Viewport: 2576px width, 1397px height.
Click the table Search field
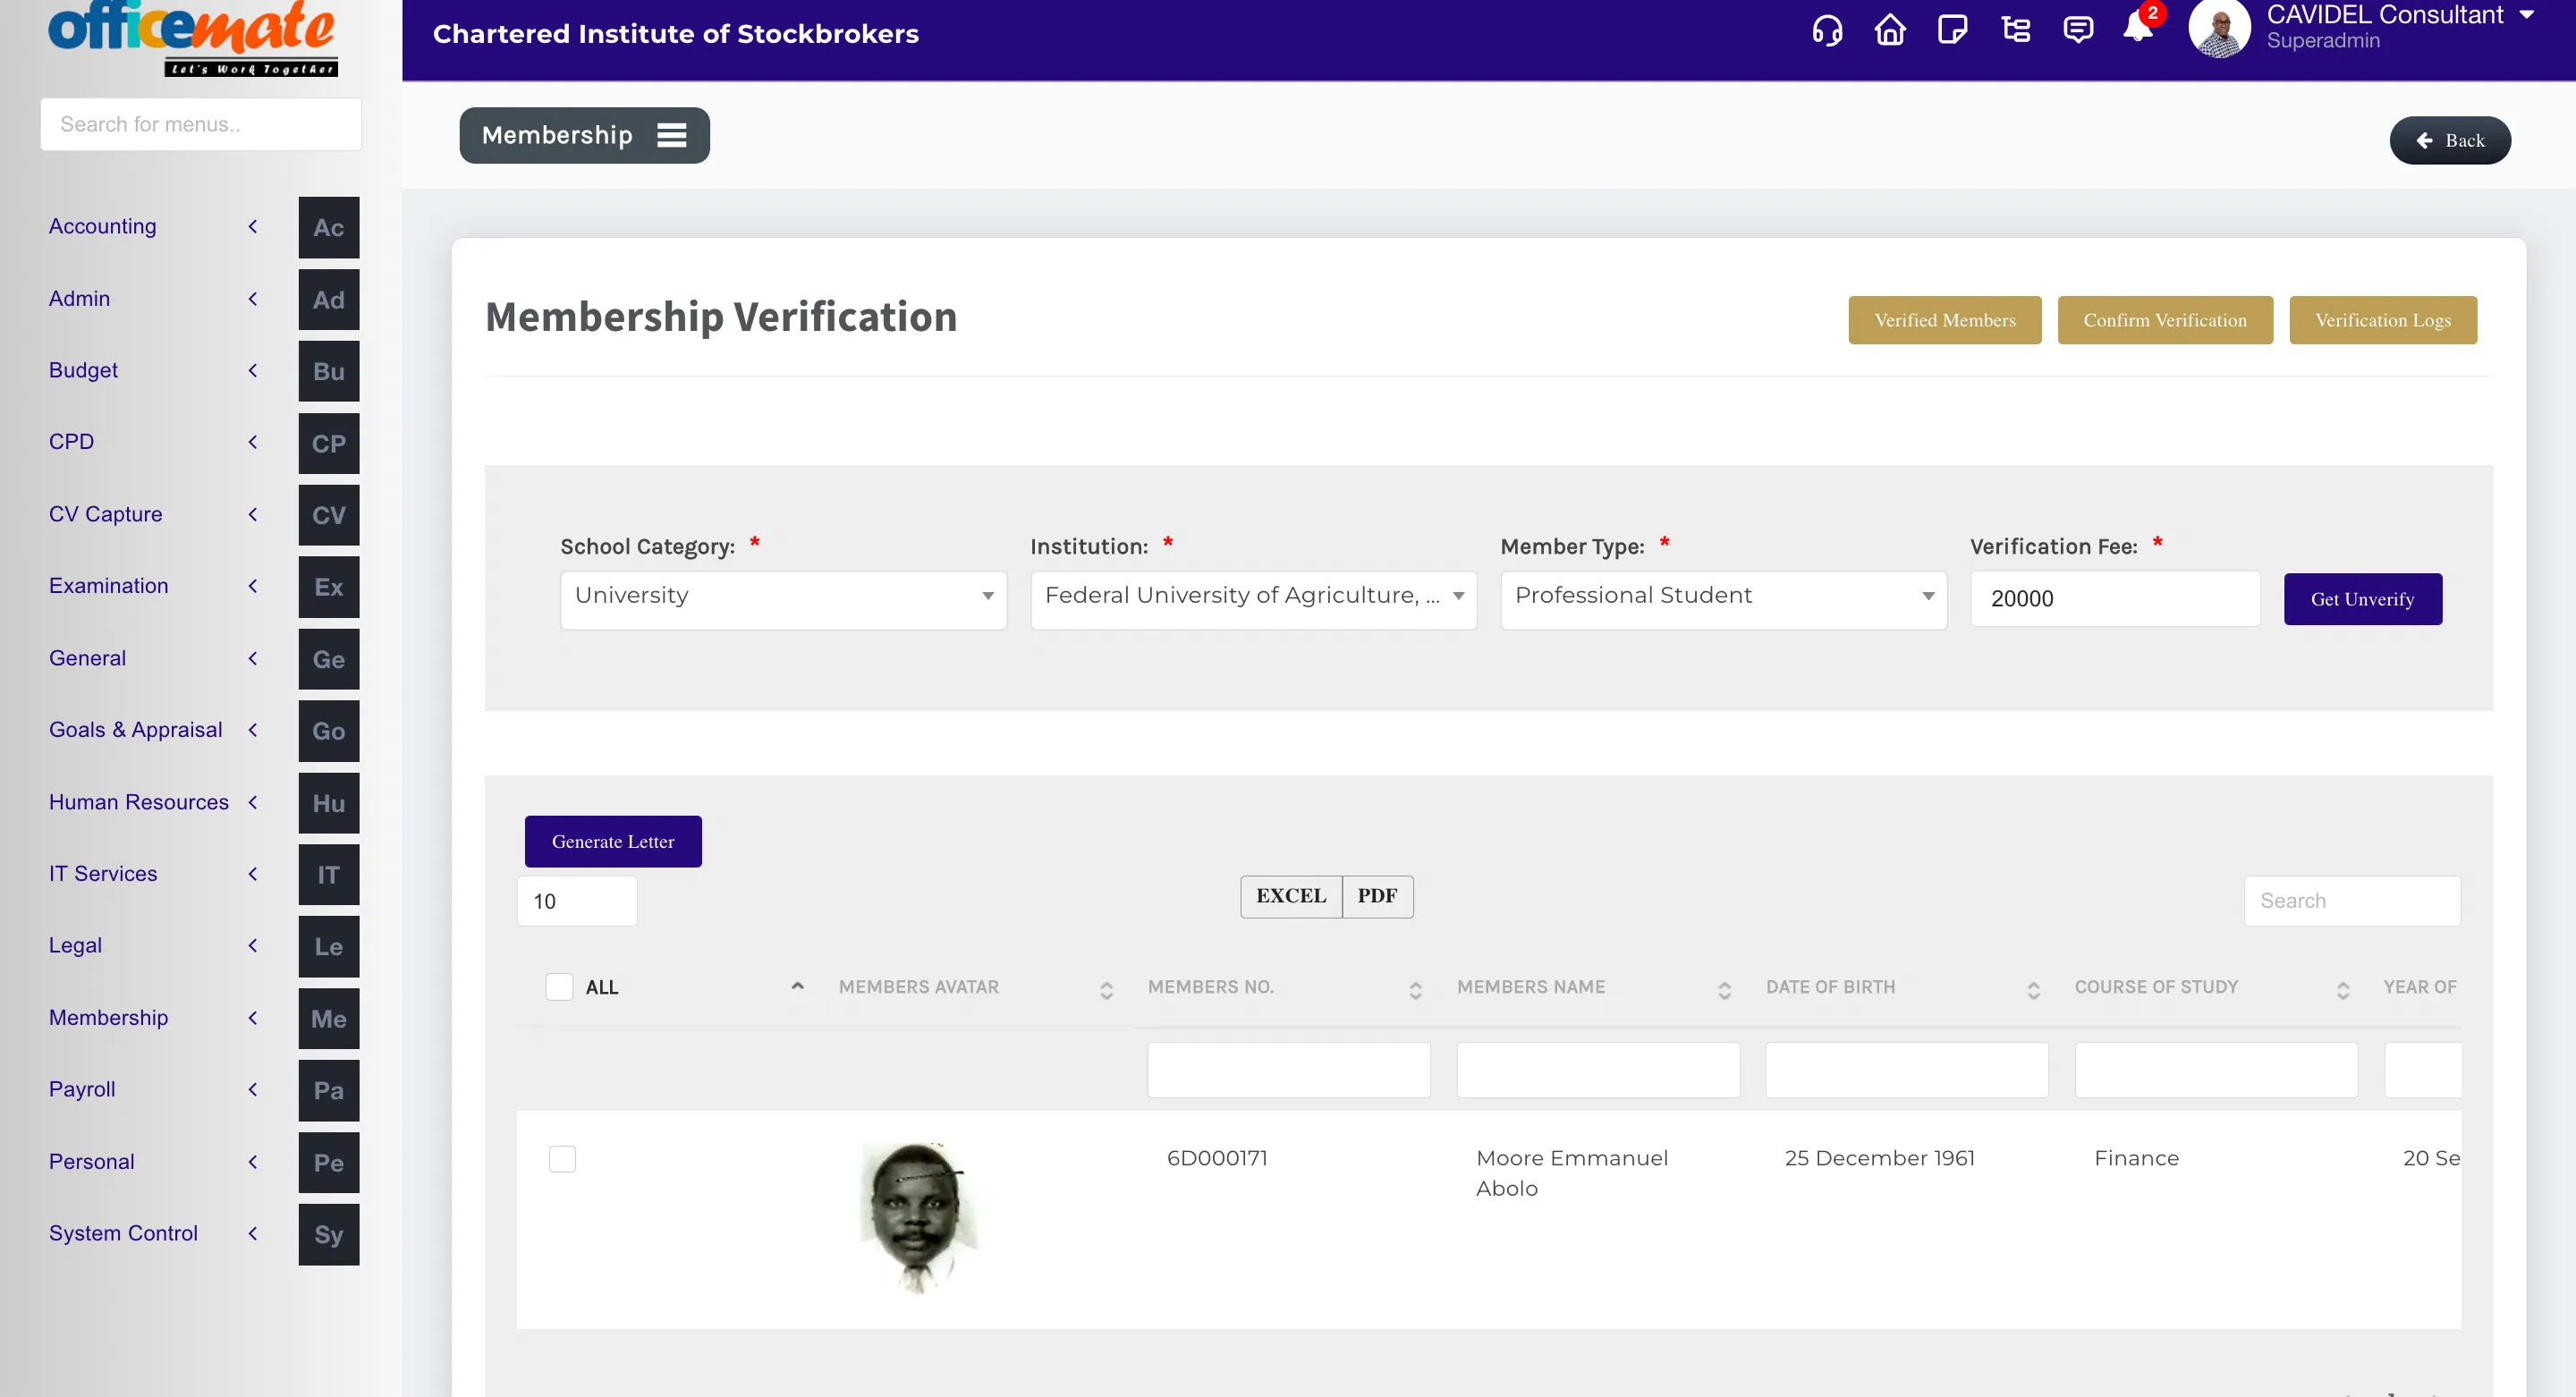point(2352,902)
